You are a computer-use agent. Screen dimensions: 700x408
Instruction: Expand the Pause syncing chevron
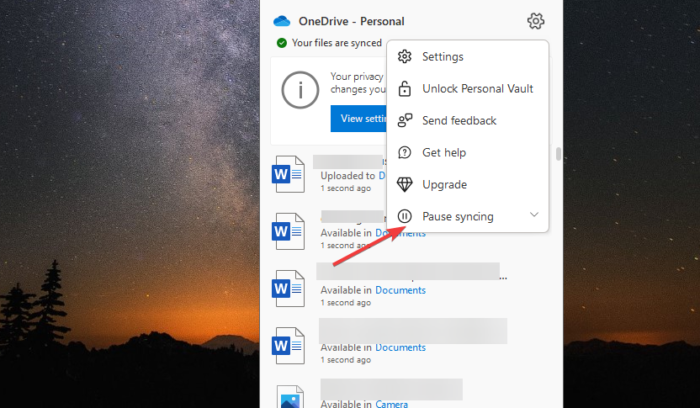(534, 215)
